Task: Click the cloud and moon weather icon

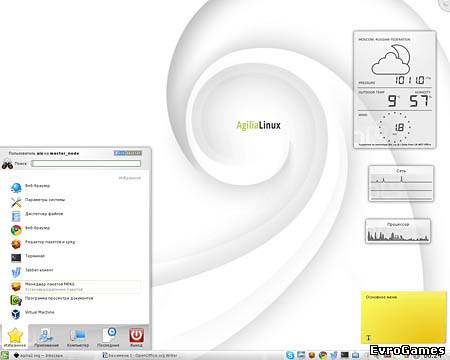Action: (391, 60)
